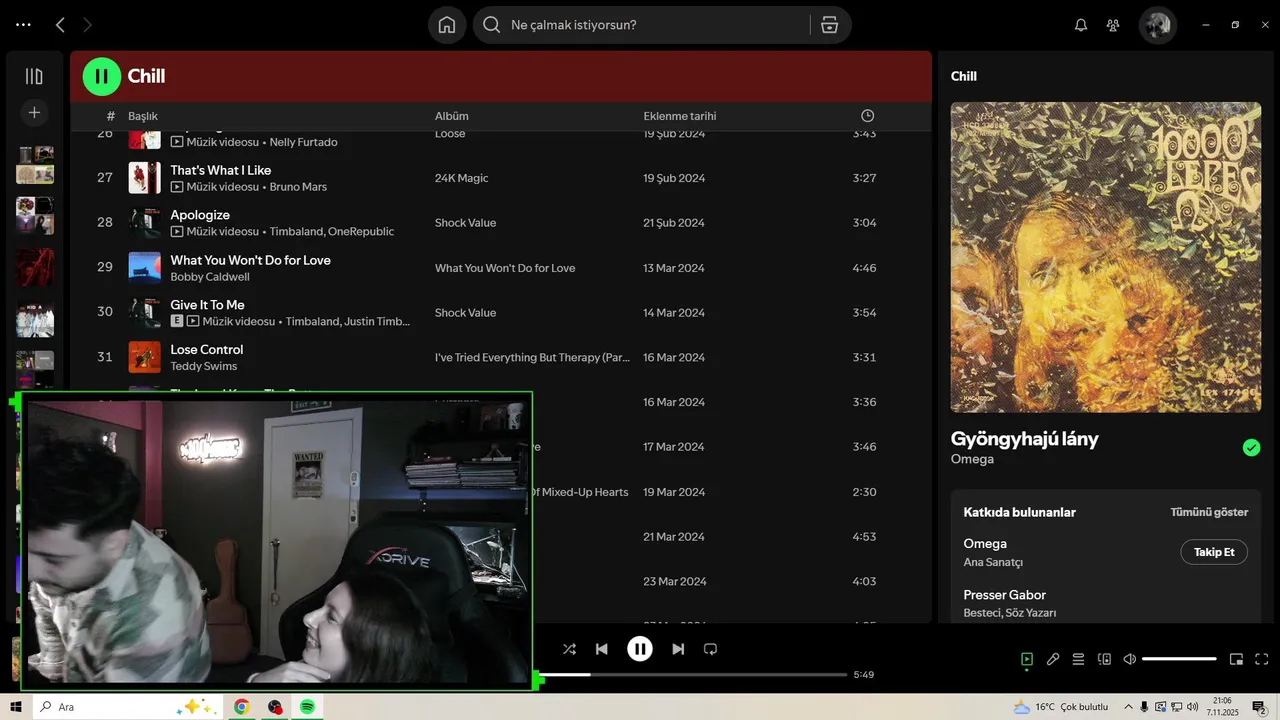This screenshot has width=1280, height=720.
Task: Show hidden tray icons chevron
Action: pyautogui.click(x=1129, y=707)
